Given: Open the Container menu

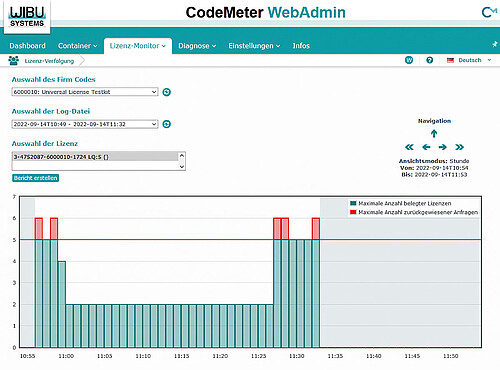Looking at the screenshot, I should tap(77, 46).
